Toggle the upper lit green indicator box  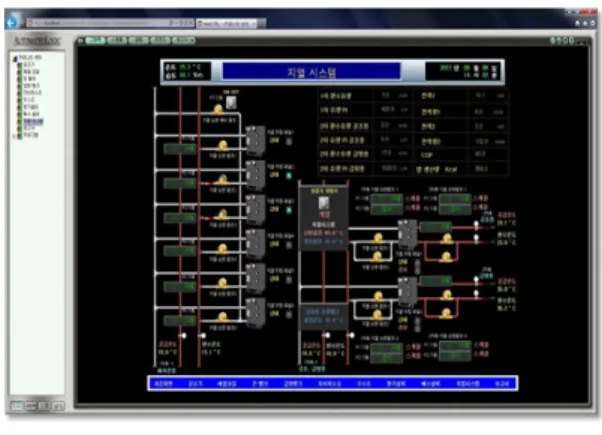(x=289, y=175)
